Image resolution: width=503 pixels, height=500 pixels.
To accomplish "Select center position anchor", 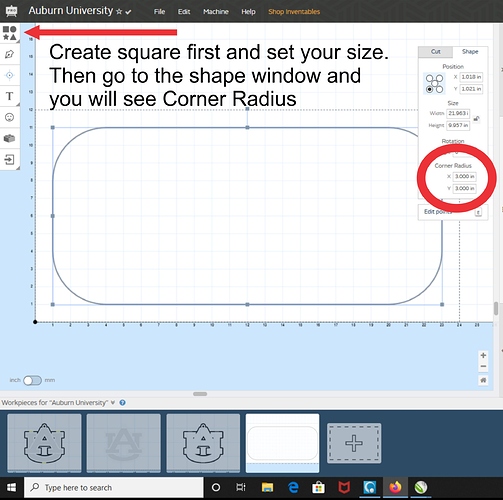I will 435,84.
